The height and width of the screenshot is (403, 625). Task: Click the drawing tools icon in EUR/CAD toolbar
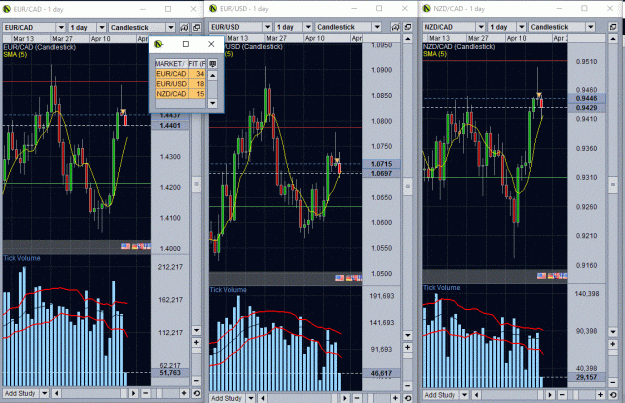tap(184, 28)
